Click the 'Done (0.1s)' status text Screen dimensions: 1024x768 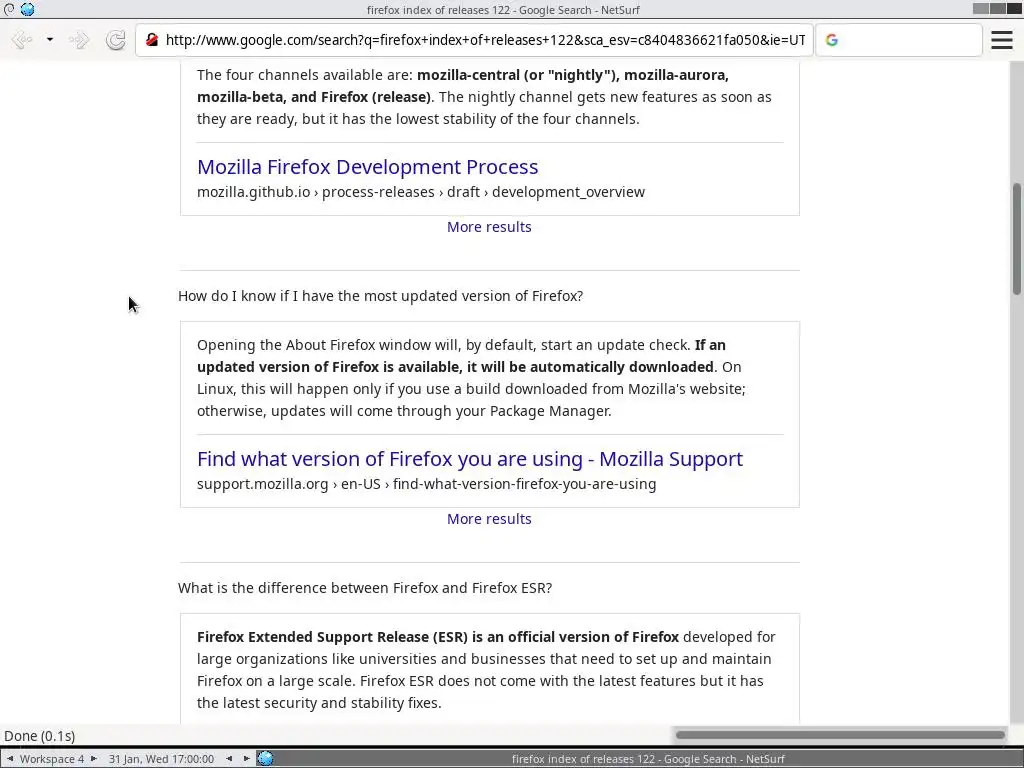click(40, 736)
